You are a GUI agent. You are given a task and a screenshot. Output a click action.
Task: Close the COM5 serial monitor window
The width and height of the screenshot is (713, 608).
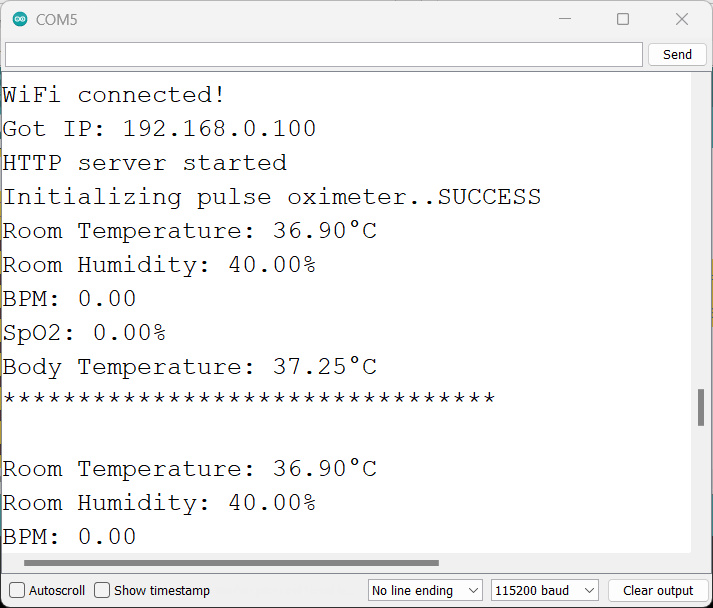click(x=682, y=19)
